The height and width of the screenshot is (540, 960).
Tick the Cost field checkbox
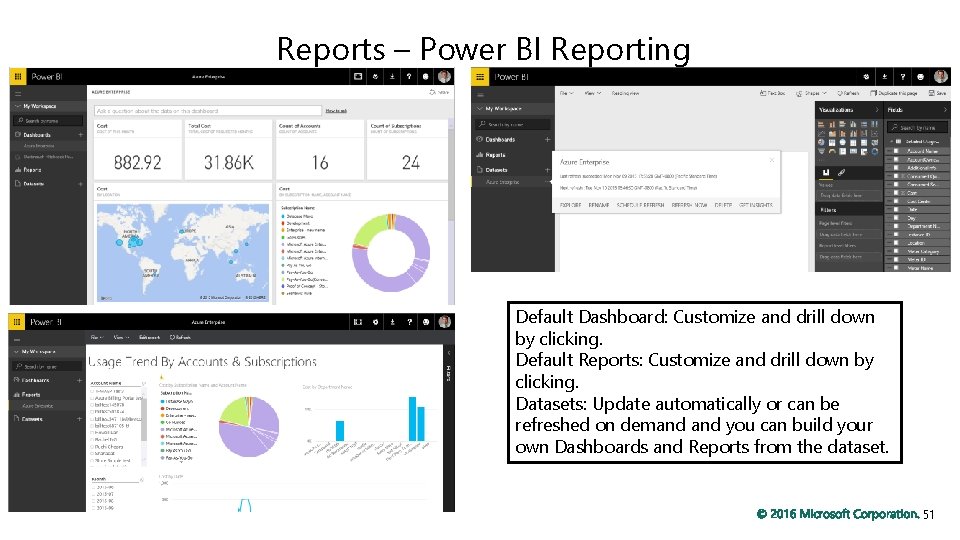point(896,192)
